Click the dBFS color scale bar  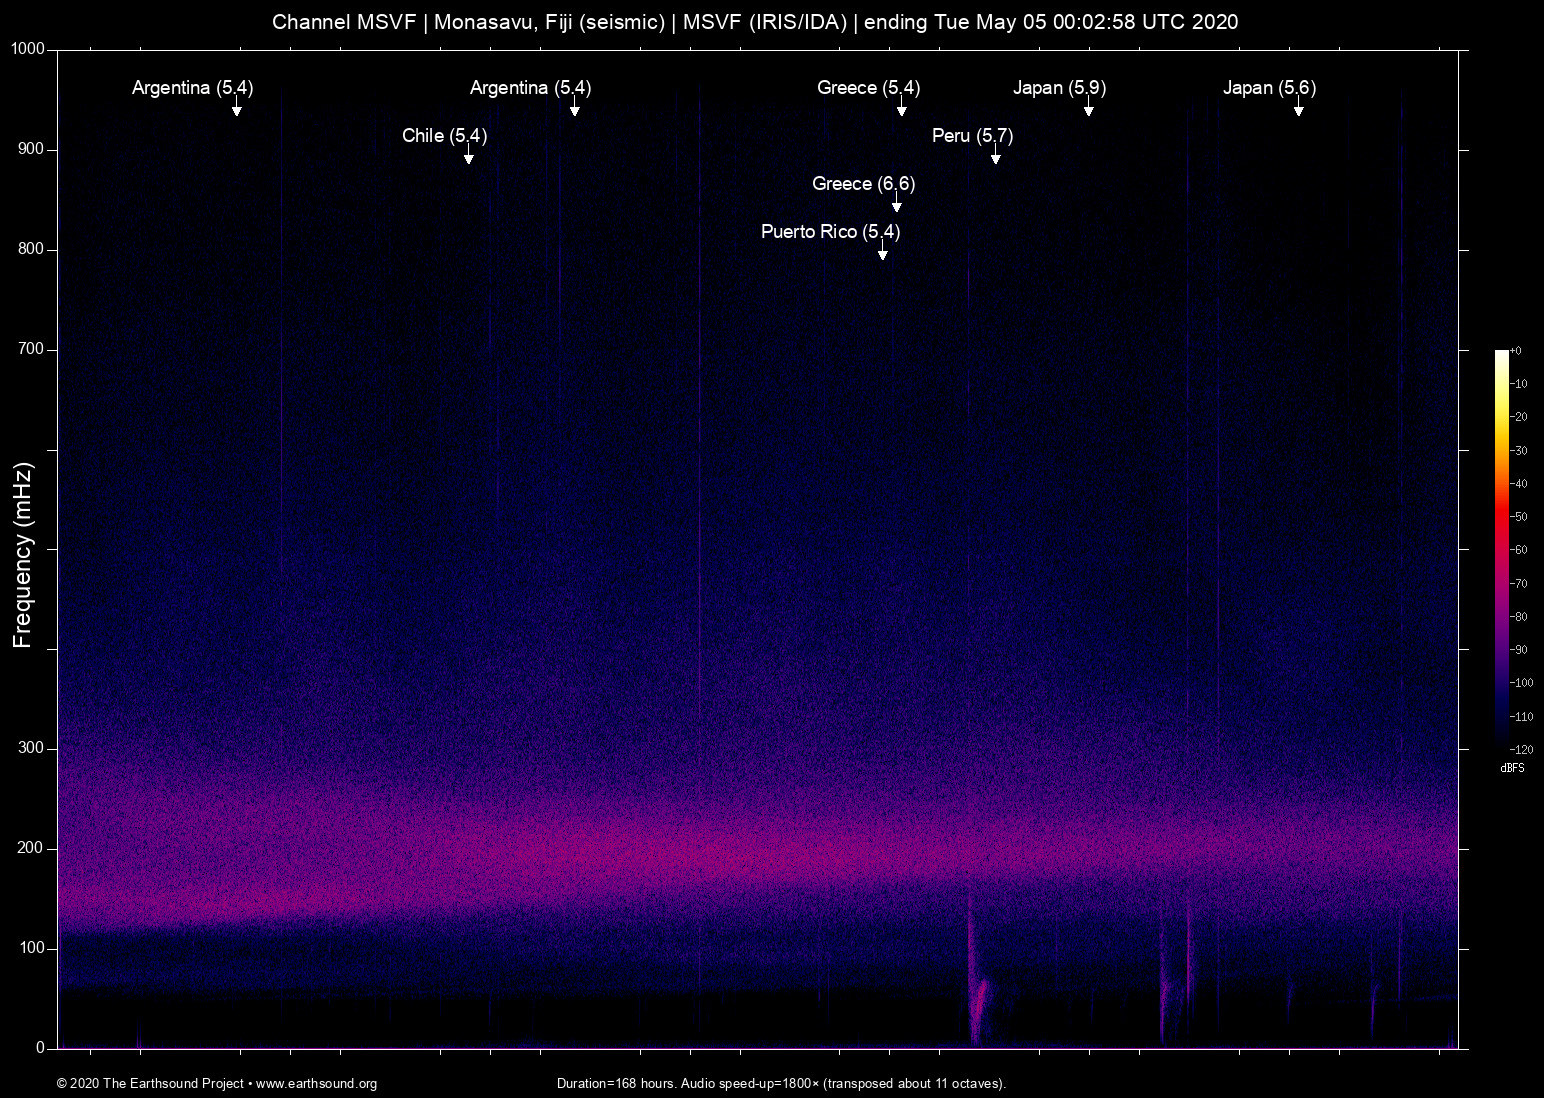(1501, 549)
